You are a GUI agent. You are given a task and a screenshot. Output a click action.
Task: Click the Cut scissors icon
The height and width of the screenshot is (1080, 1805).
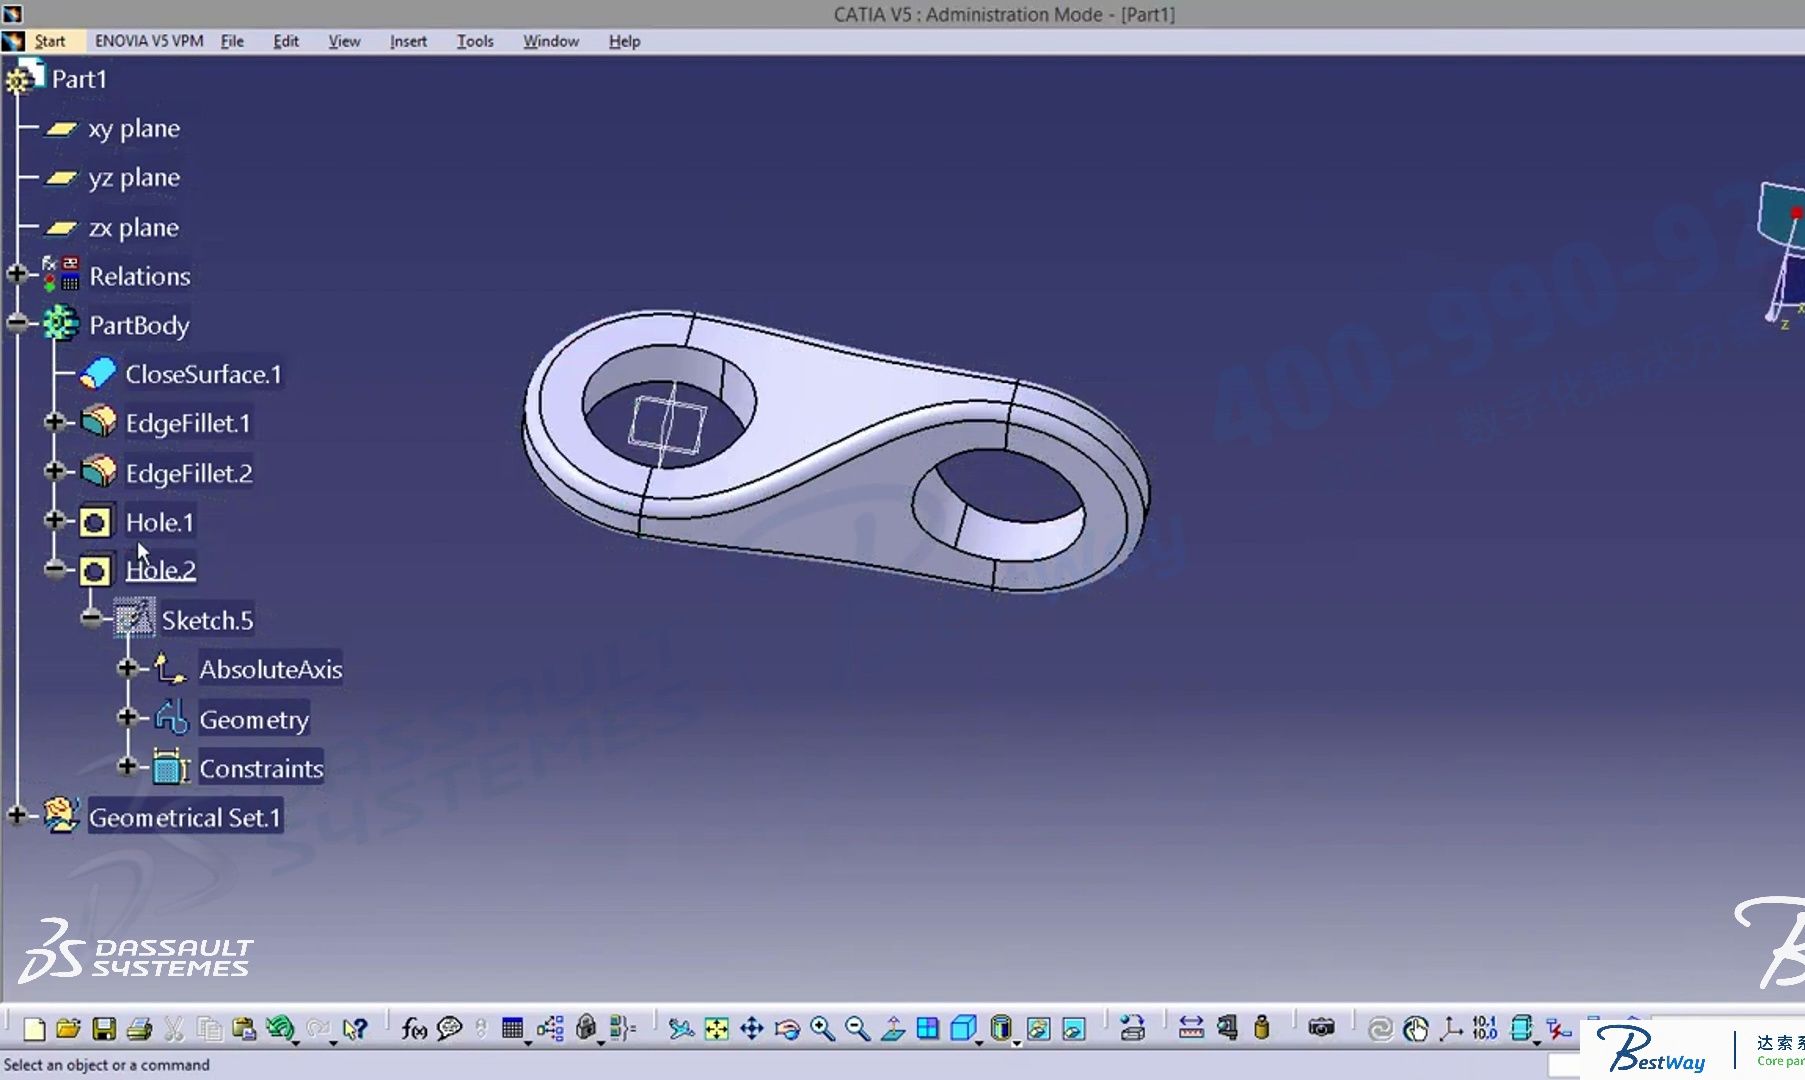pyautogui.click(x=174, y=1028)
